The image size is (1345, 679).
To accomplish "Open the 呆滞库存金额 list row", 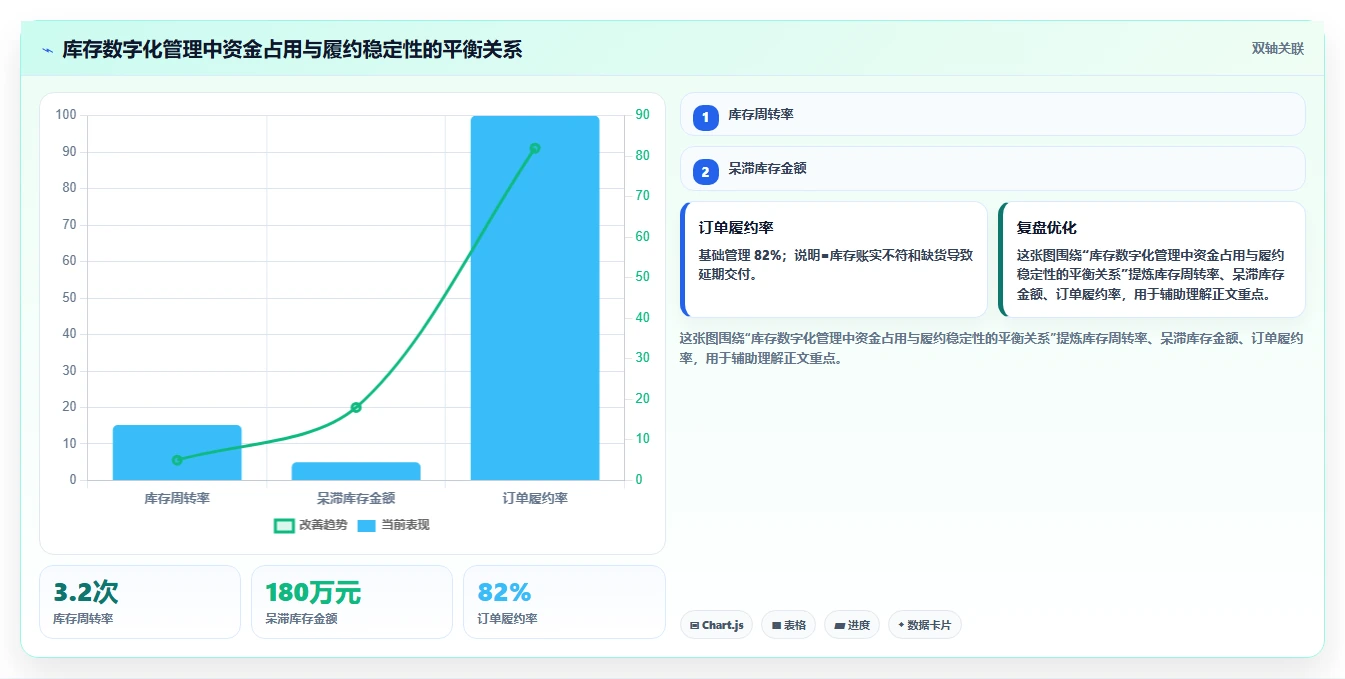I will tap(992, 169).
